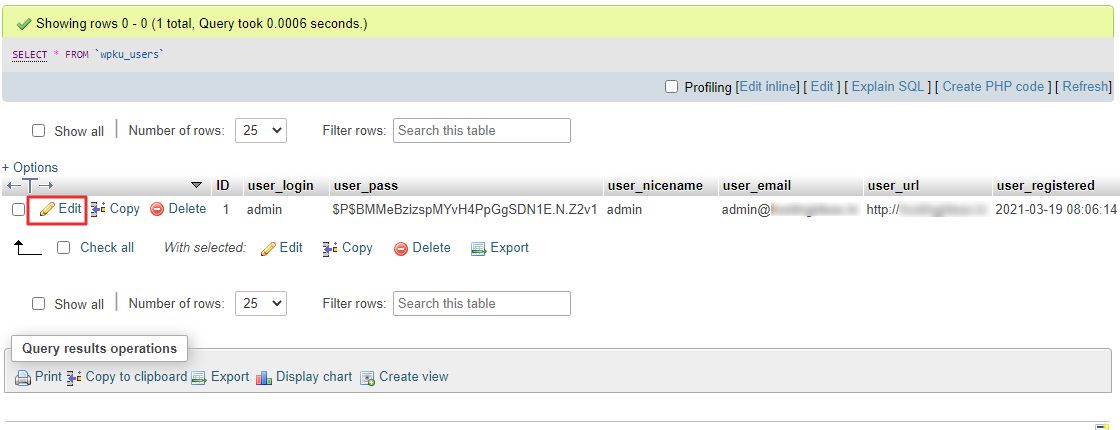This screenshot has width=1120, height=430.
Task: Enable the Profiling checkbox
Action: coord(671,86)
